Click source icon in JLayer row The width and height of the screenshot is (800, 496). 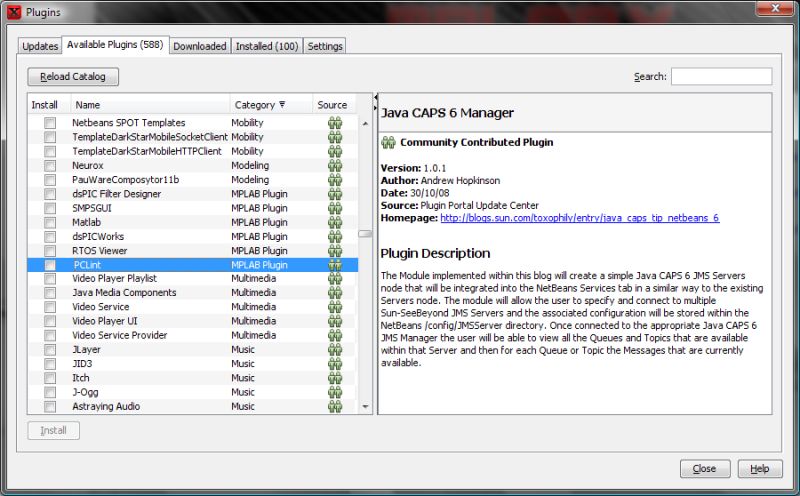[335, 350]
